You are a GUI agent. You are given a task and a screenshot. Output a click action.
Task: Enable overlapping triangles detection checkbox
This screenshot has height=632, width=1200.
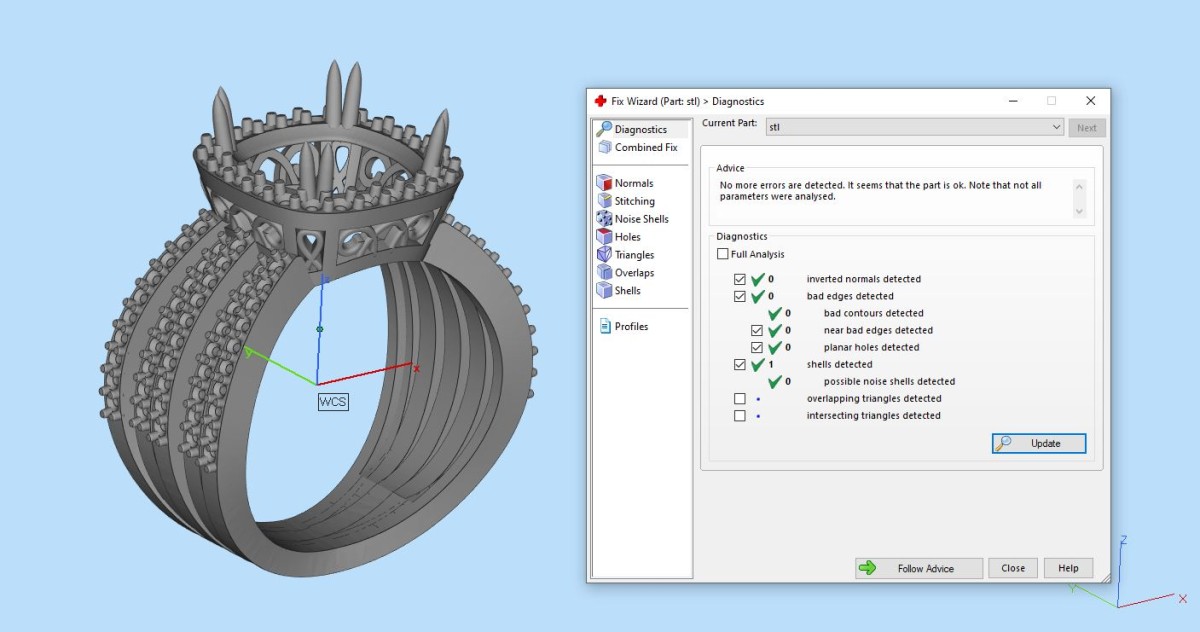[740, 399]
